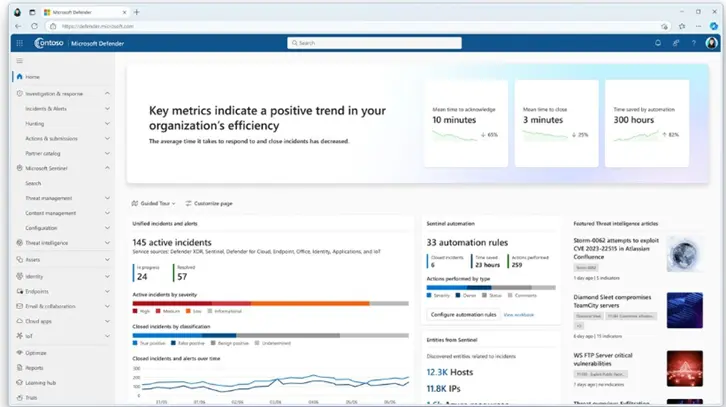Viewport: 726px width, 407px height.
Task: Click the browser address bar
Action: click(x=357, y=26)
